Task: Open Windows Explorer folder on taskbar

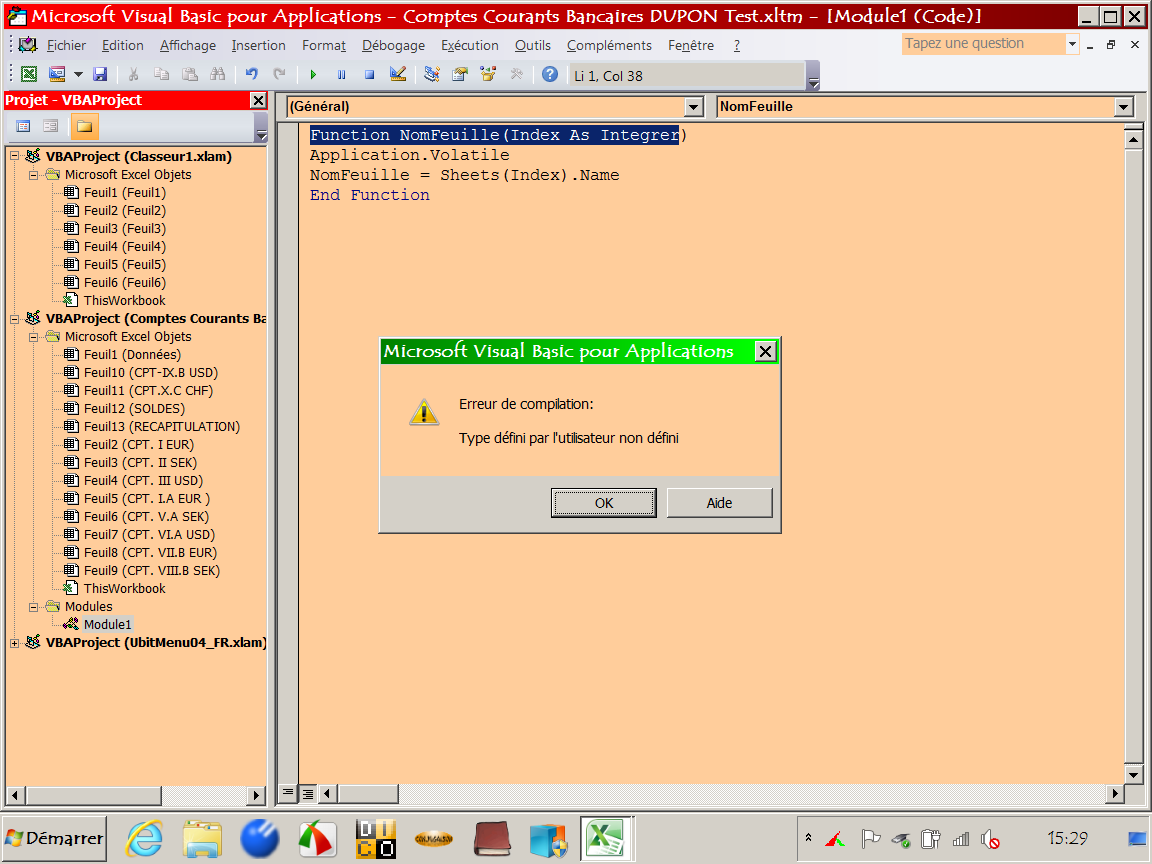Action: [x=202, y=838]
